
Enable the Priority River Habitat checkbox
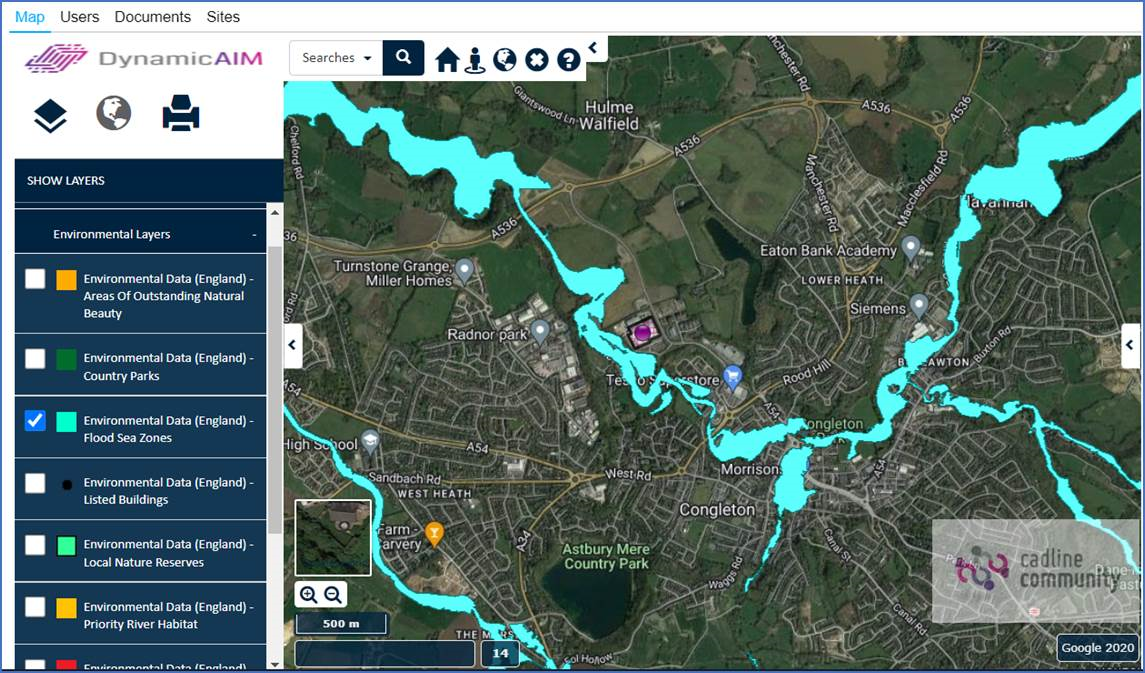pyautogui.click(x=35, y=607)
